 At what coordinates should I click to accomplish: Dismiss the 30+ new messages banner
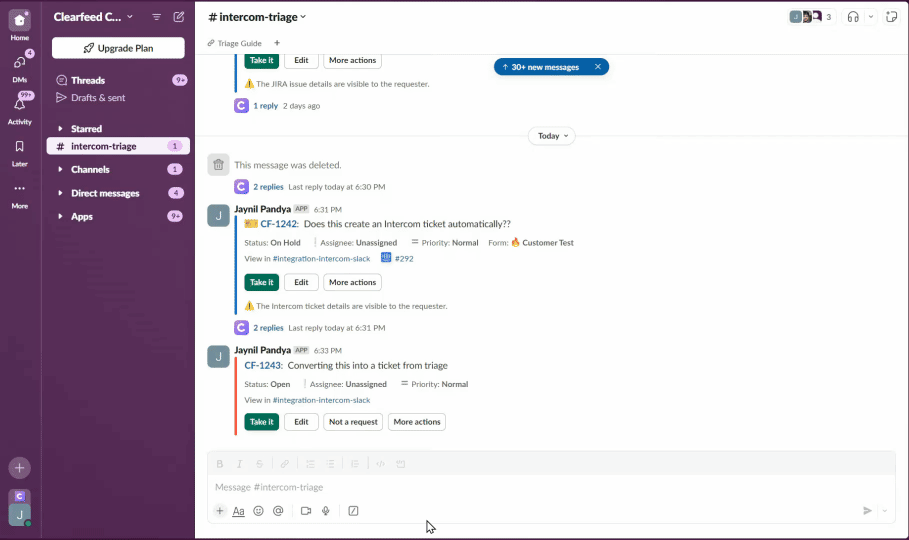(x=597, y=67)
